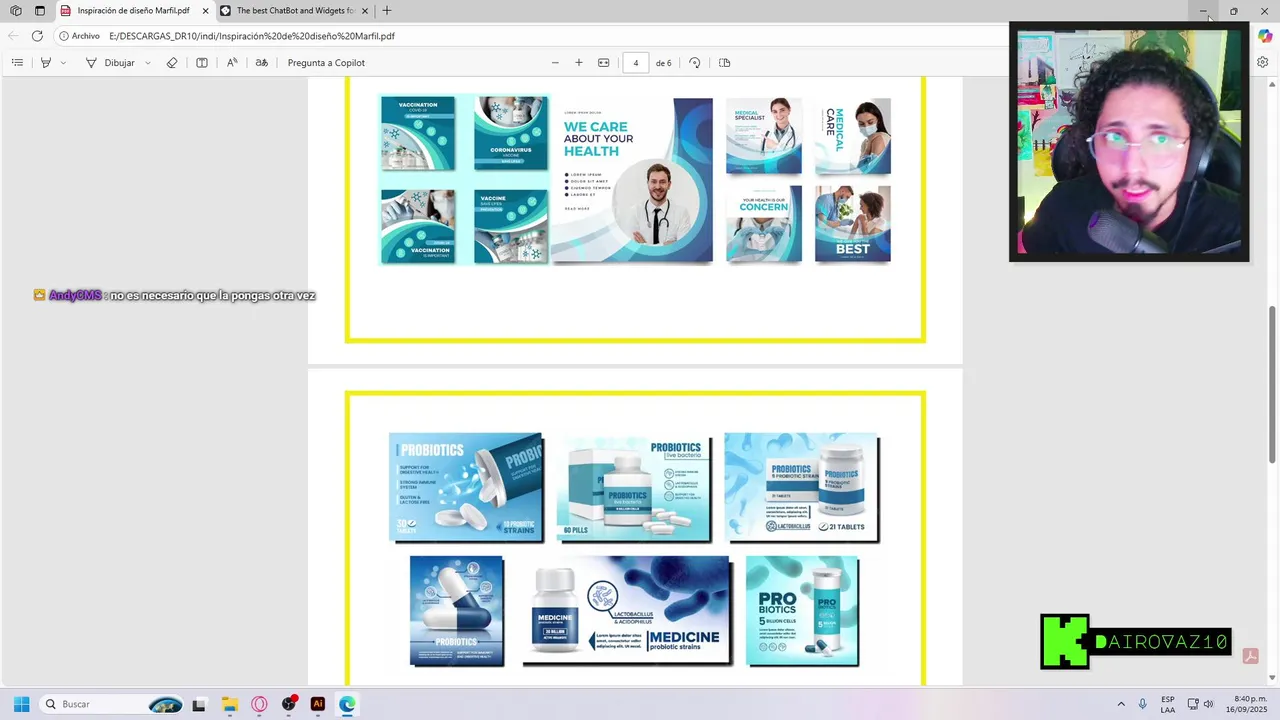The image size is (1280, 720).
Task: Open OBS Studio from taskbar
Action: tap(289, 704)
